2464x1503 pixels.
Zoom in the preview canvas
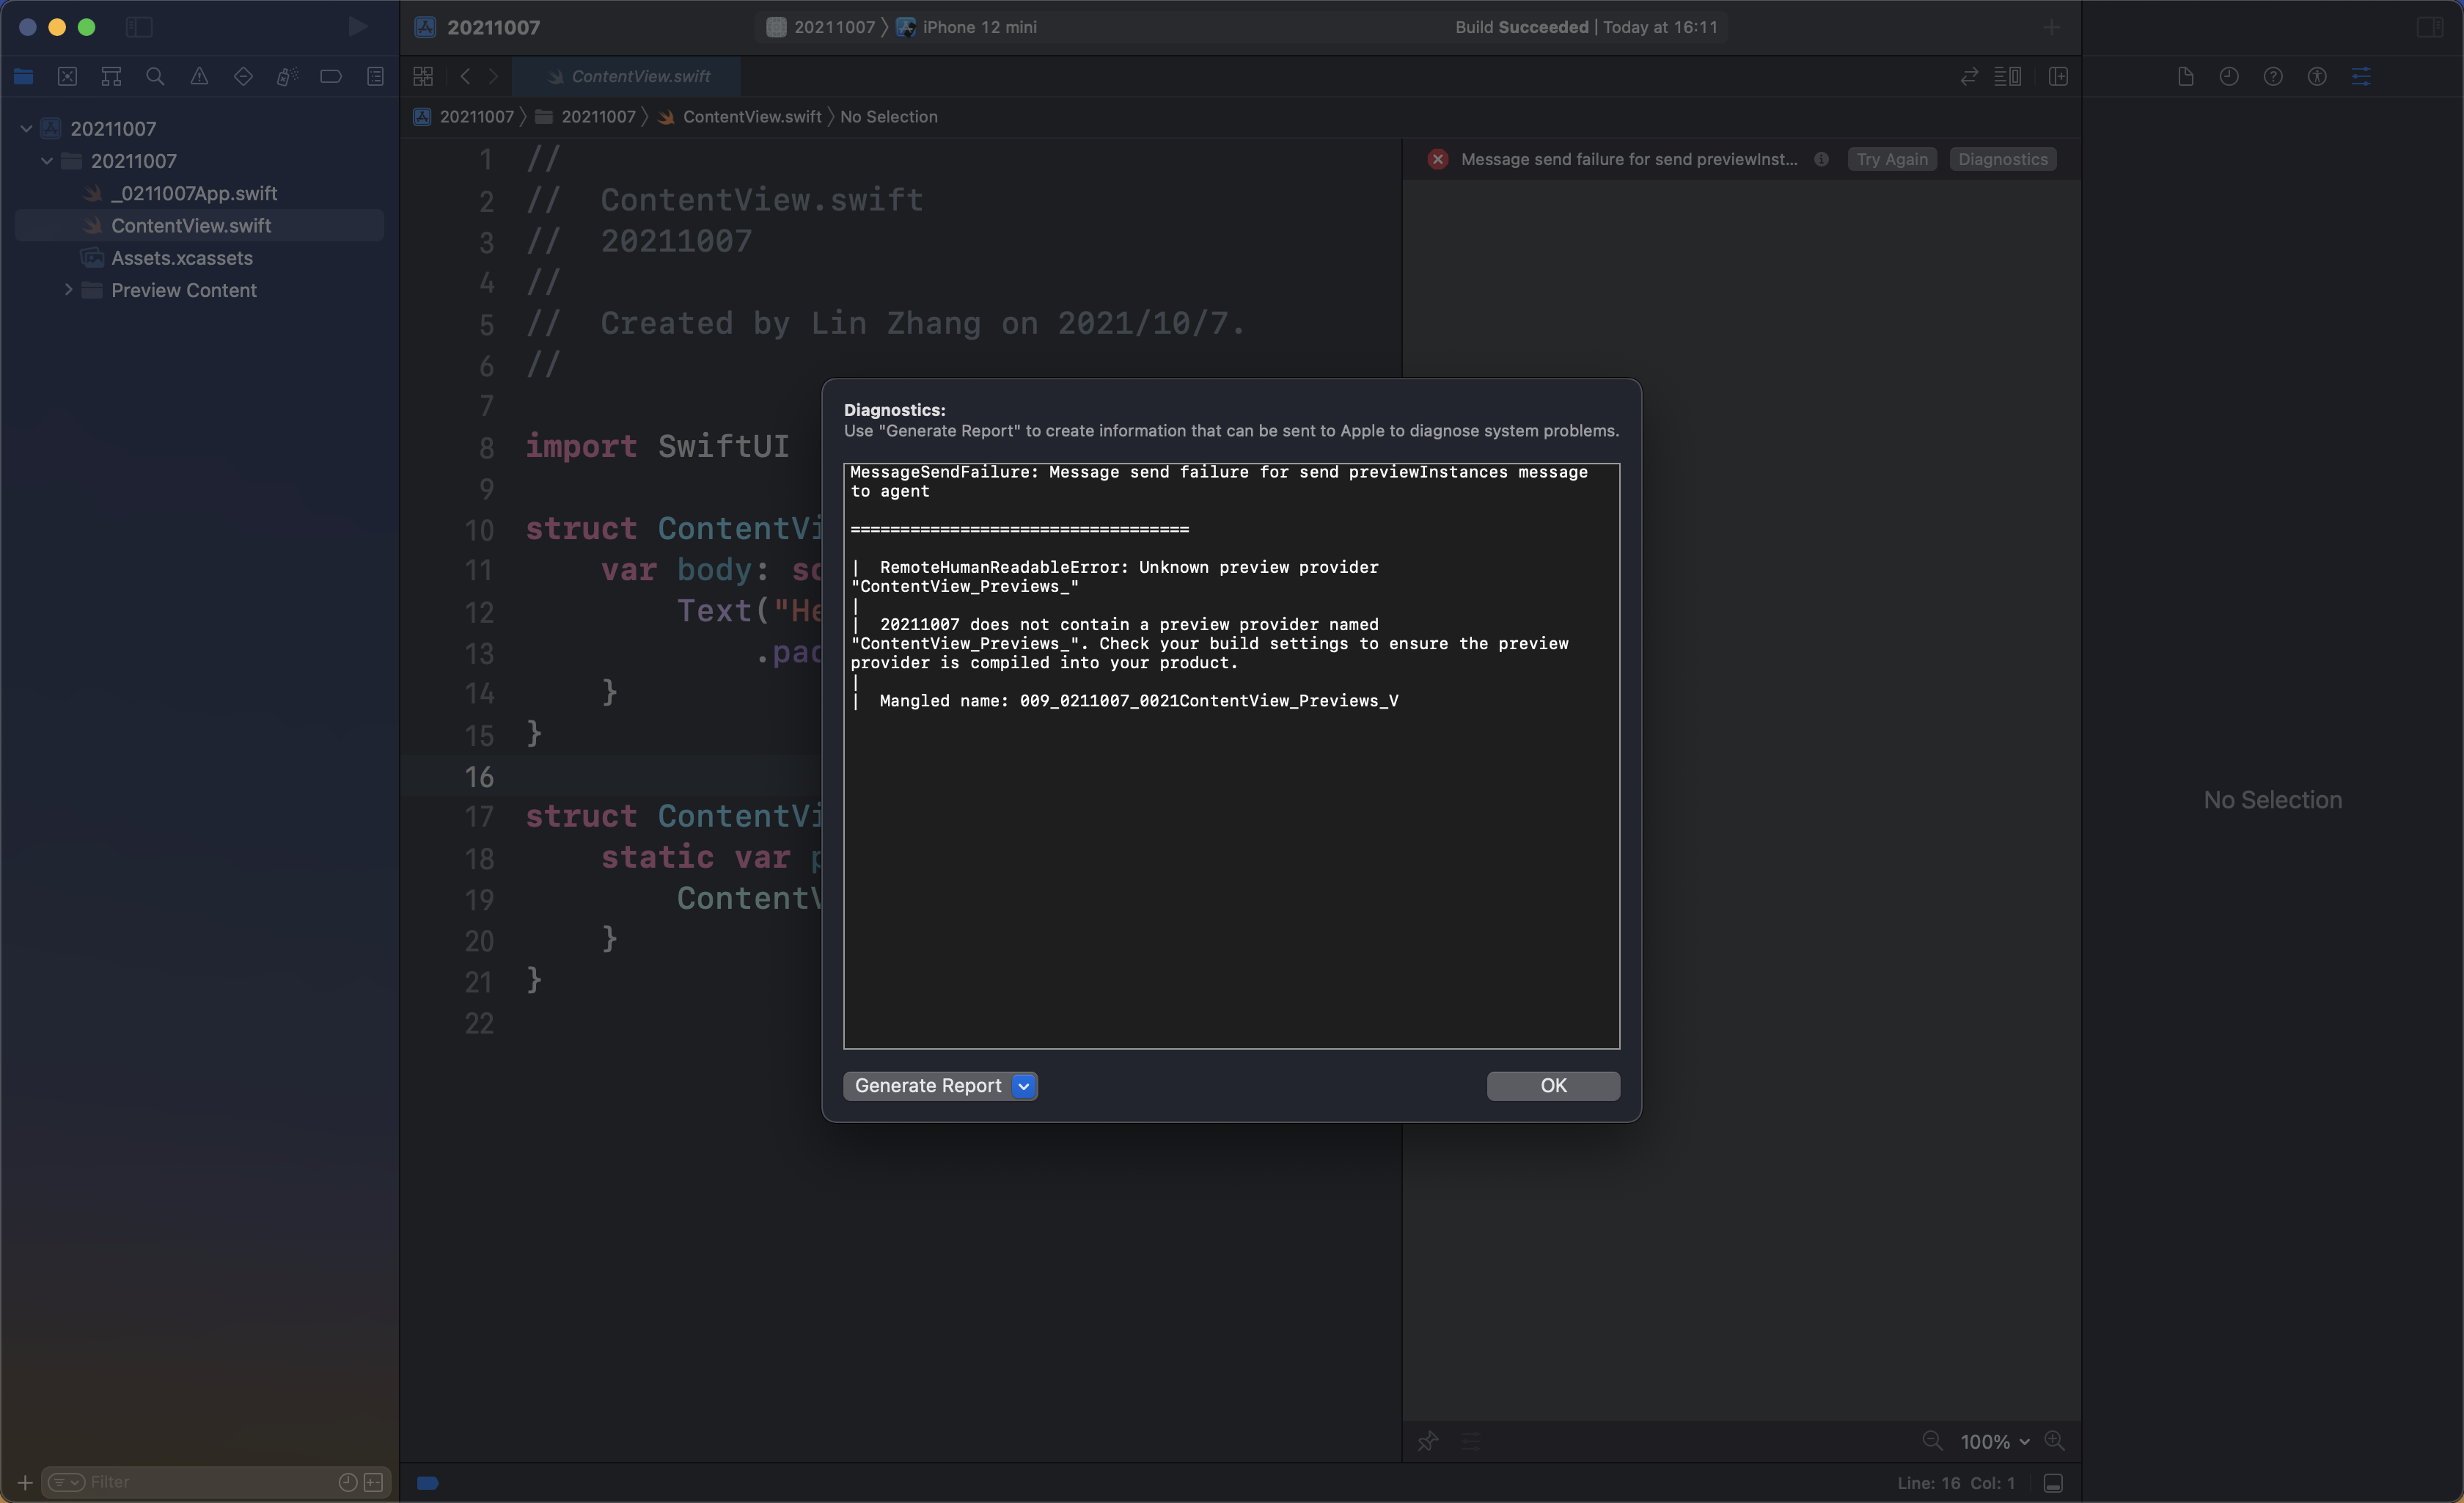pyautogui.click(x=2054, y=1441)
